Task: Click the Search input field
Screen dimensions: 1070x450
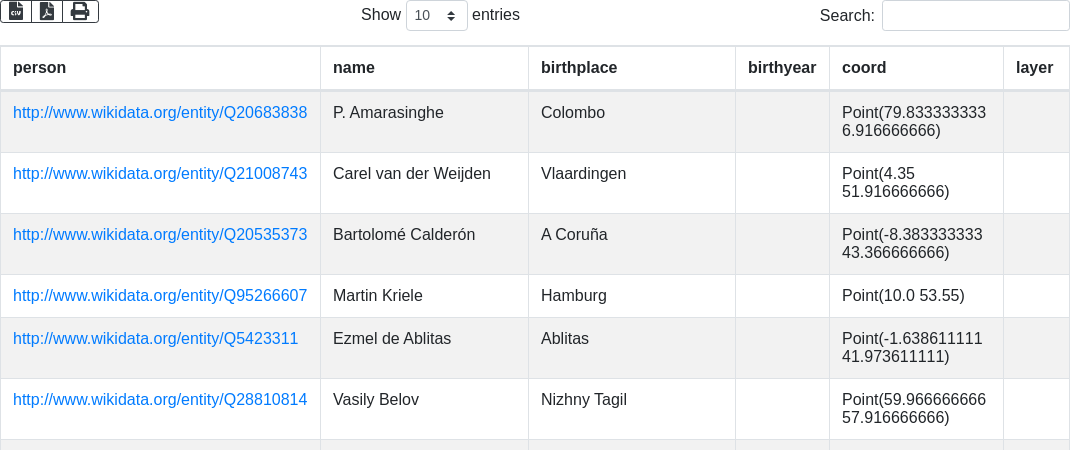Action: tap(975, 16)
